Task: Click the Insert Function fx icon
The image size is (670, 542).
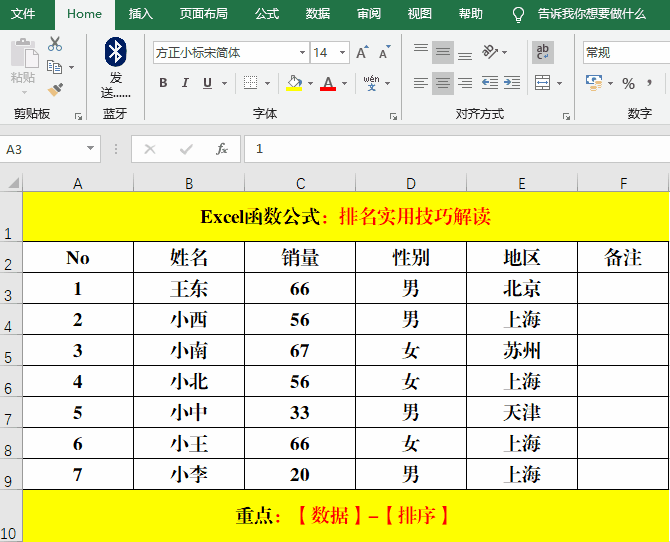Action: tap(222, 149)
